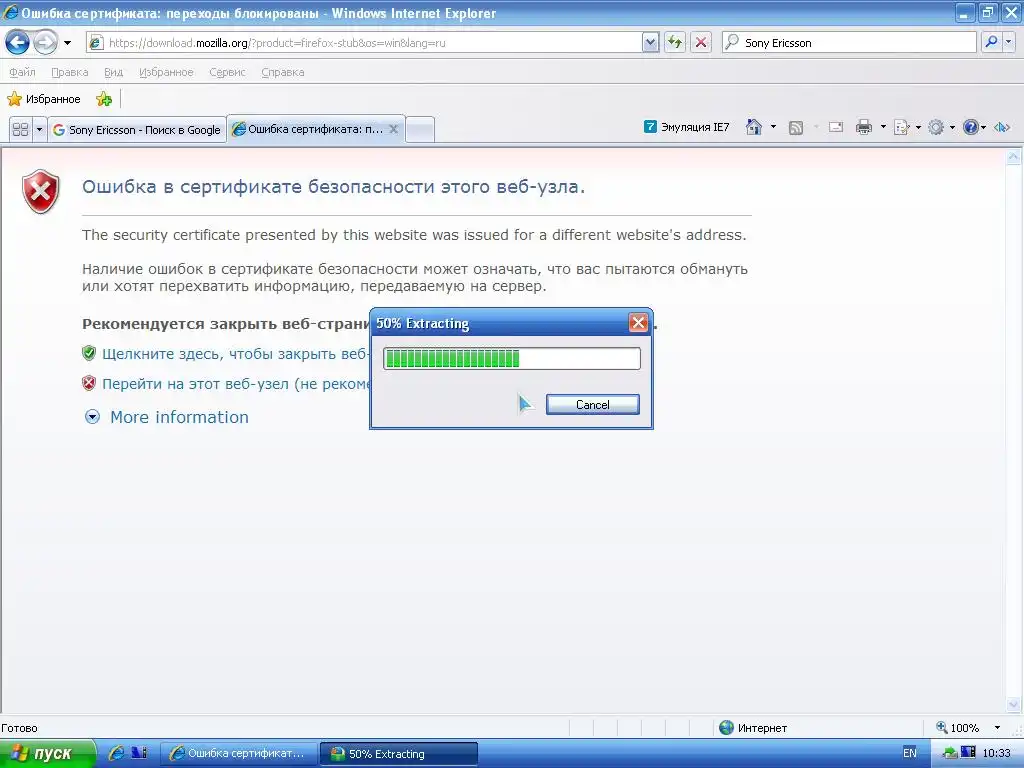Click the red shield error icon
This screenshot has width=1024, height=768.
[x=40, y=191]
